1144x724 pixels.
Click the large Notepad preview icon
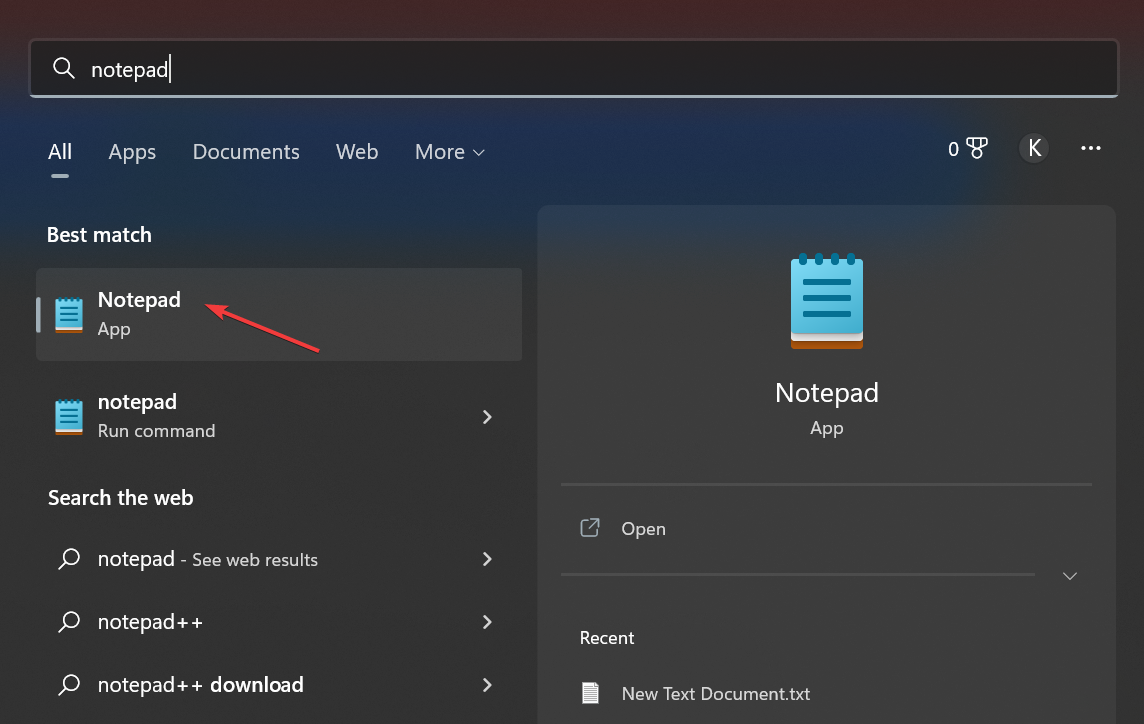click(826, 300)
